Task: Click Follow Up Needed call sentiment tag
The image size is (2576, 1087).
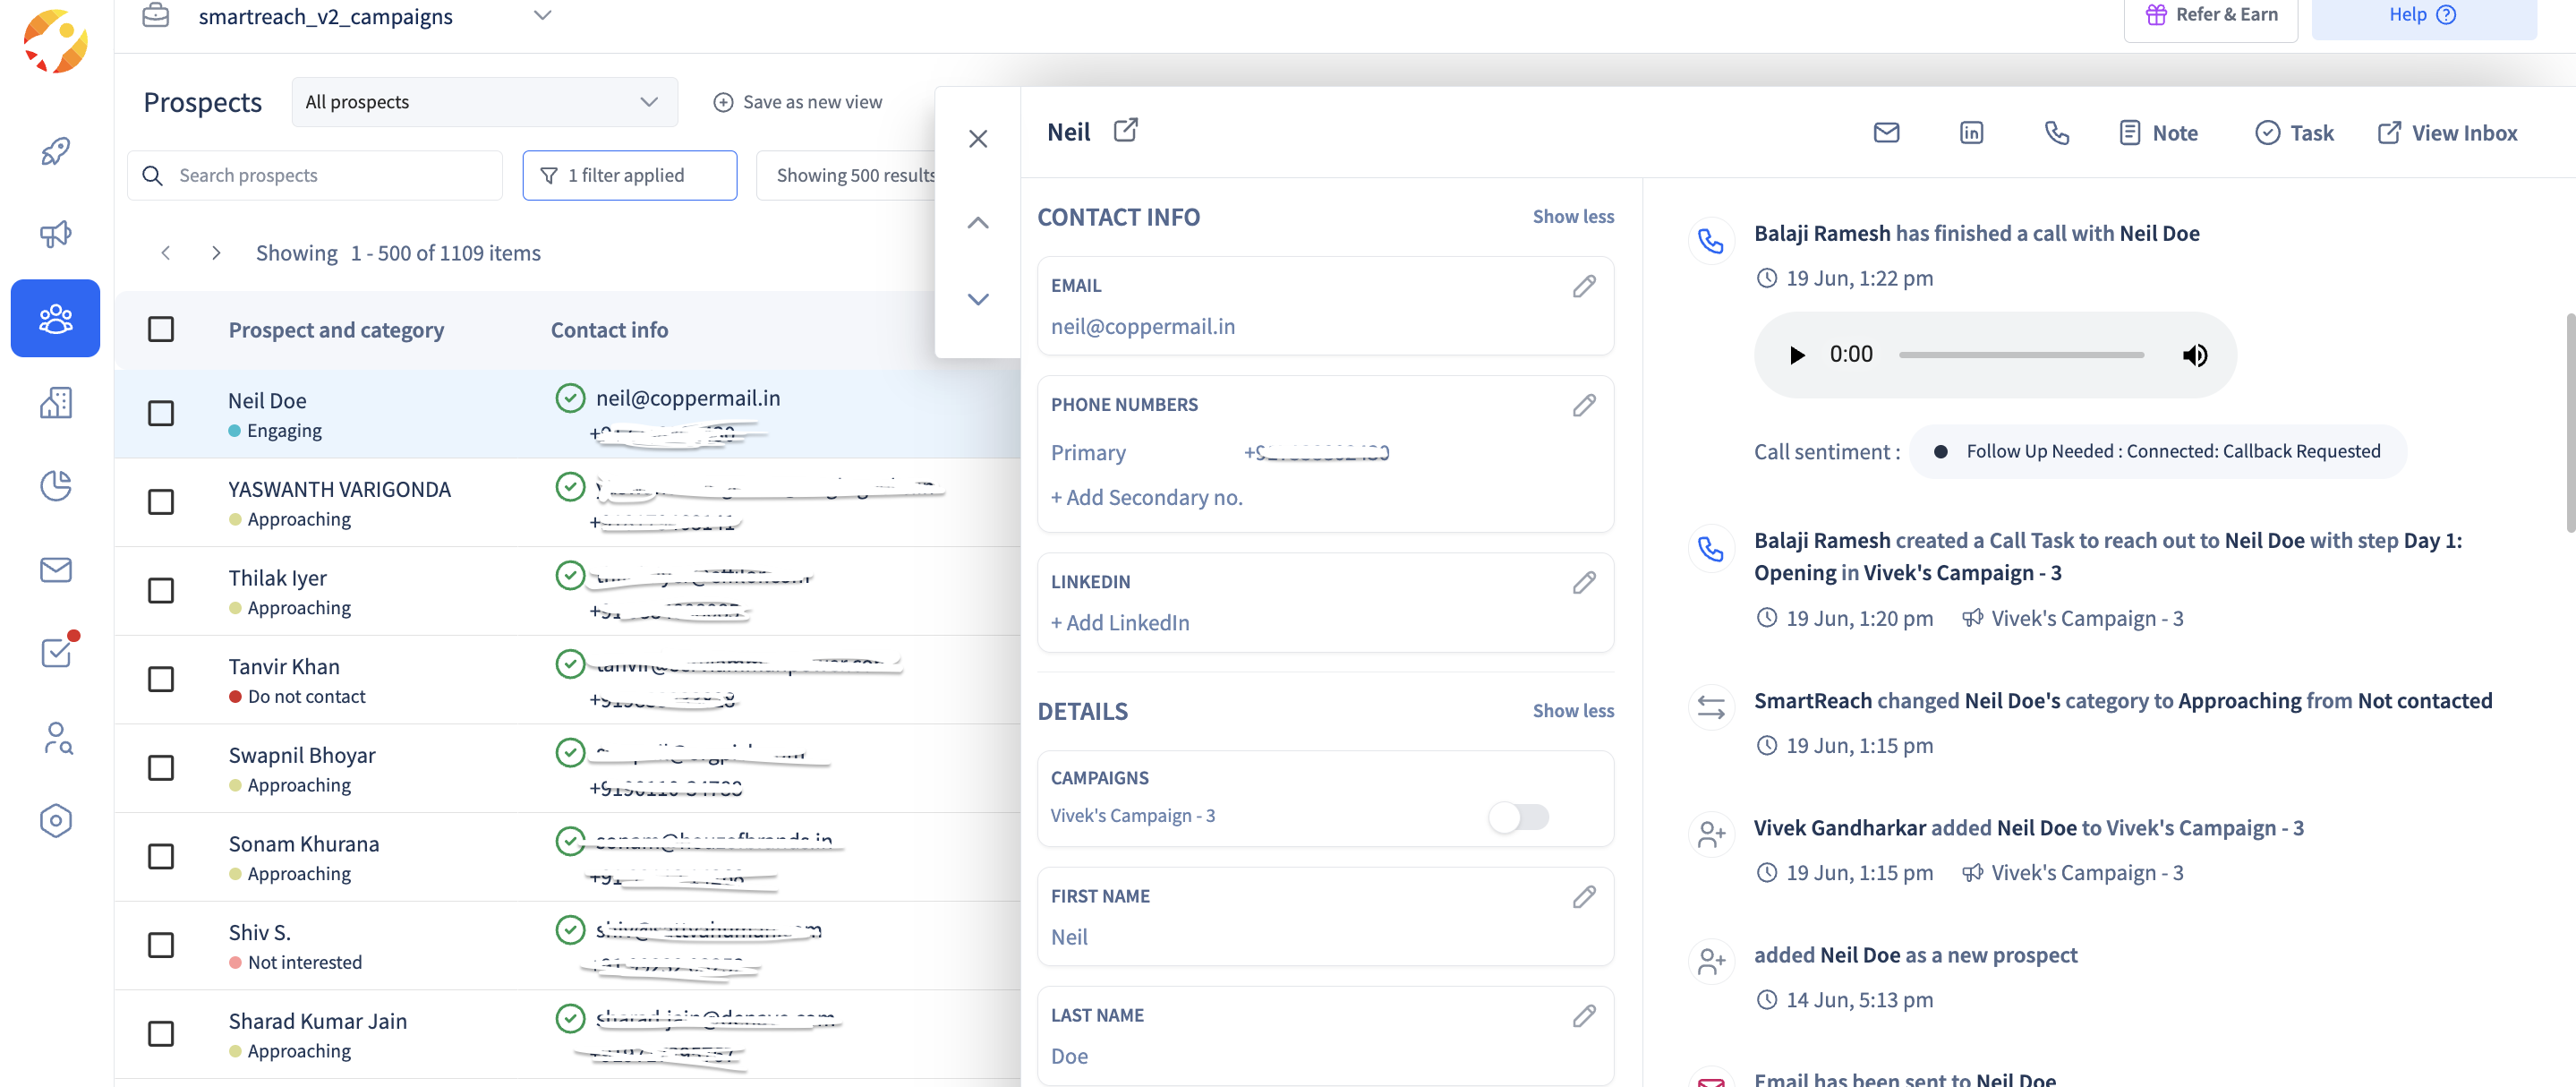Action: [x=2158, y=451]
